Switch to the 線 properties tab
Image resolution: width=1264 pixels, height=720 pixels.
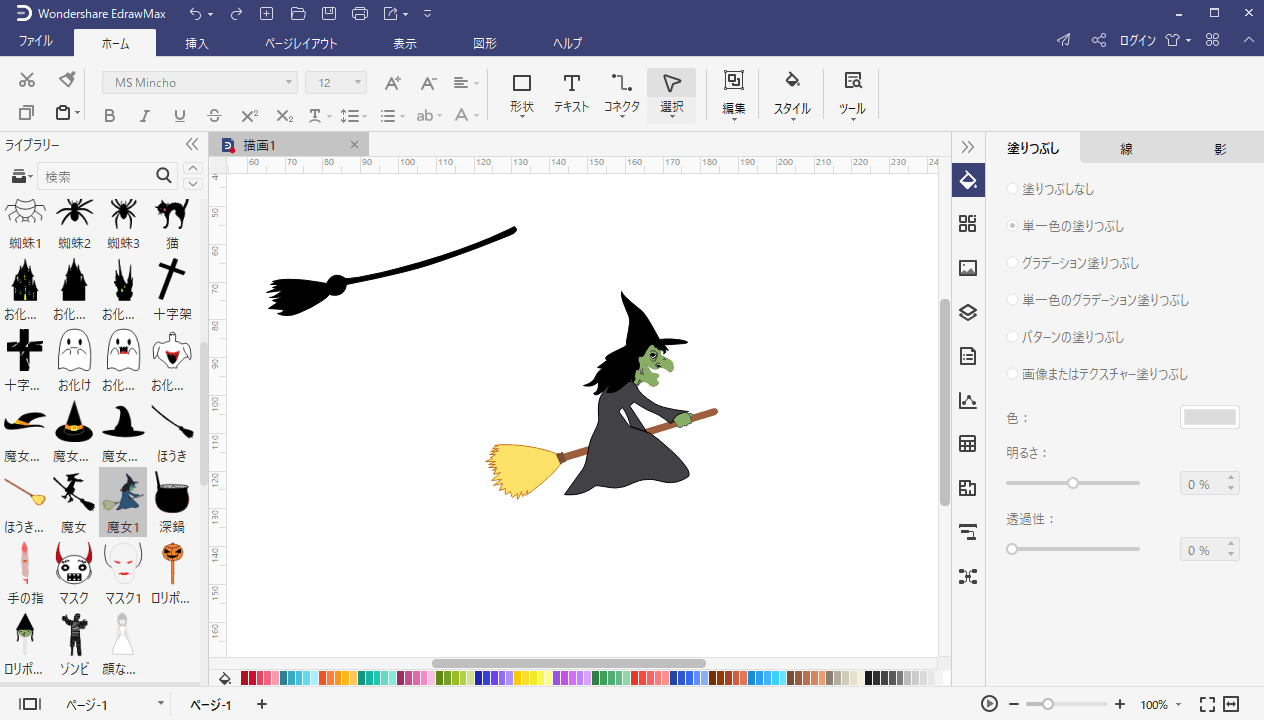(x=1126, y=149)
